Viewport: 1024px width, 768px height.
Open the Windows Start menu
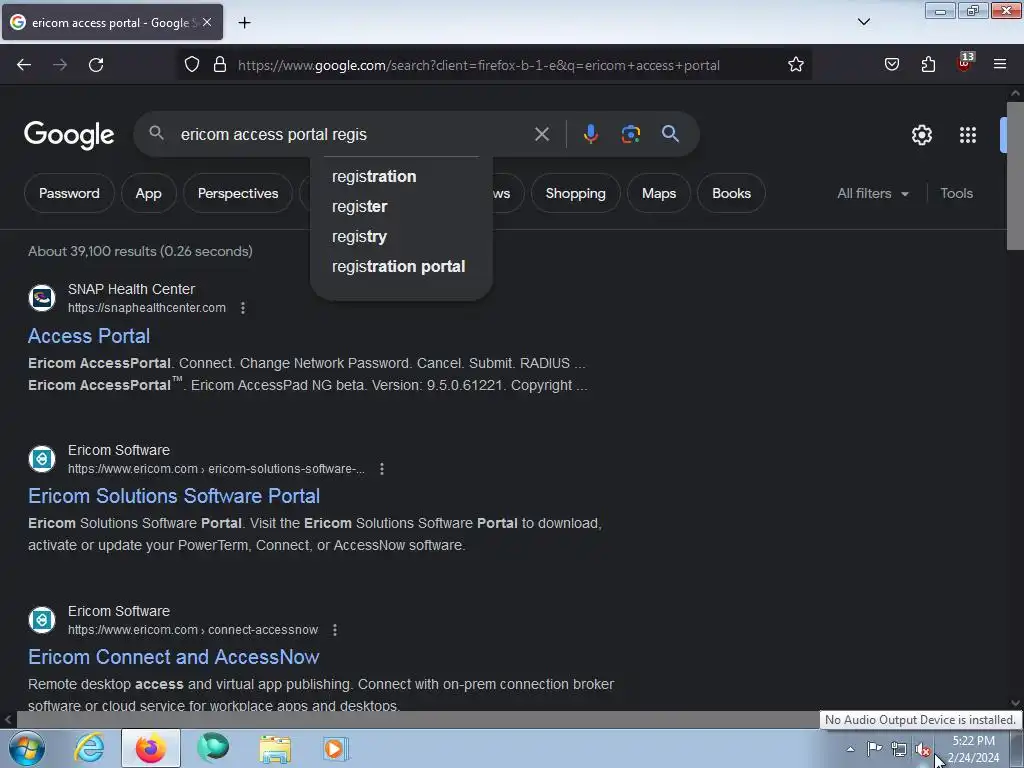click(x=25, y=748)
